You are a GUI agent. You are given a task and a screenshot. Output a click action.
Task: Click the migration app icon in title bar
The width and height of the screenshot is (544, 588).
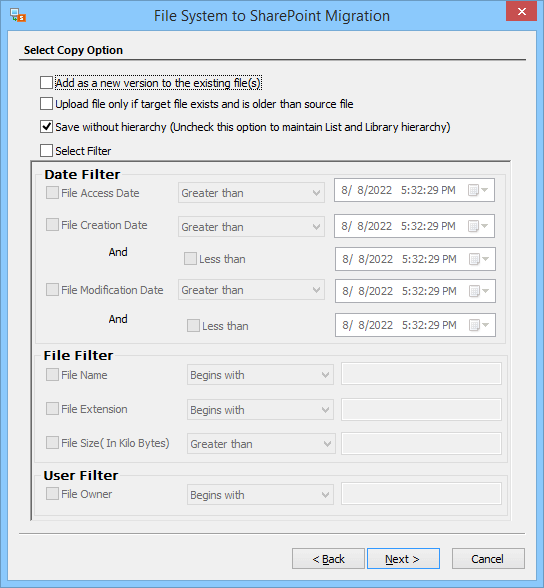click(18, 15)
